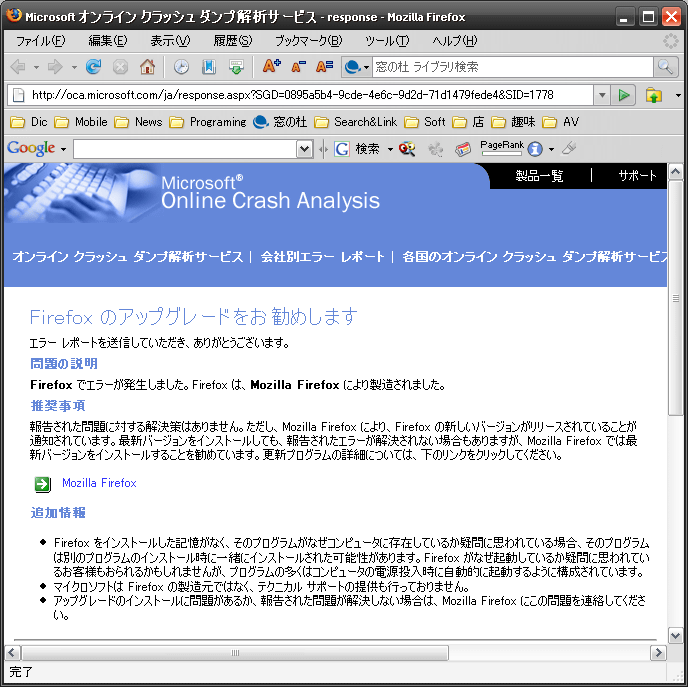This screenshot has height=687, width=688.
Task: Click the Forward navigation arrow
Action: point(55,67)
